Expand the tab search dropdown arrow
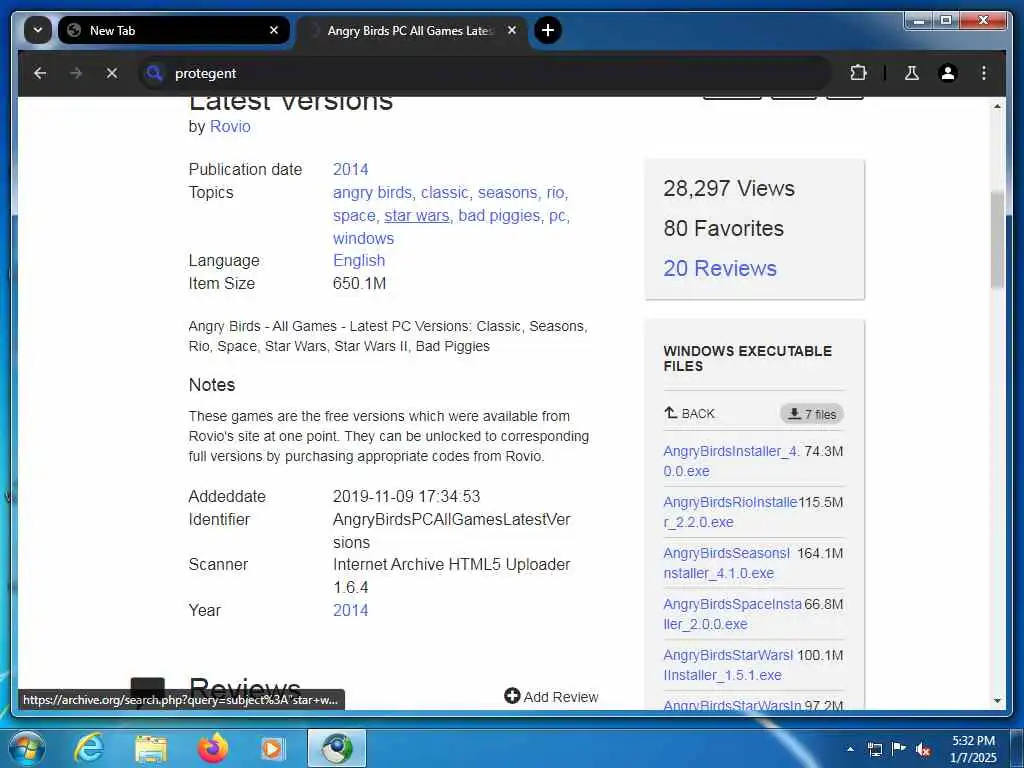Screen dimensions: 1024x768 [x=38, y=30]
